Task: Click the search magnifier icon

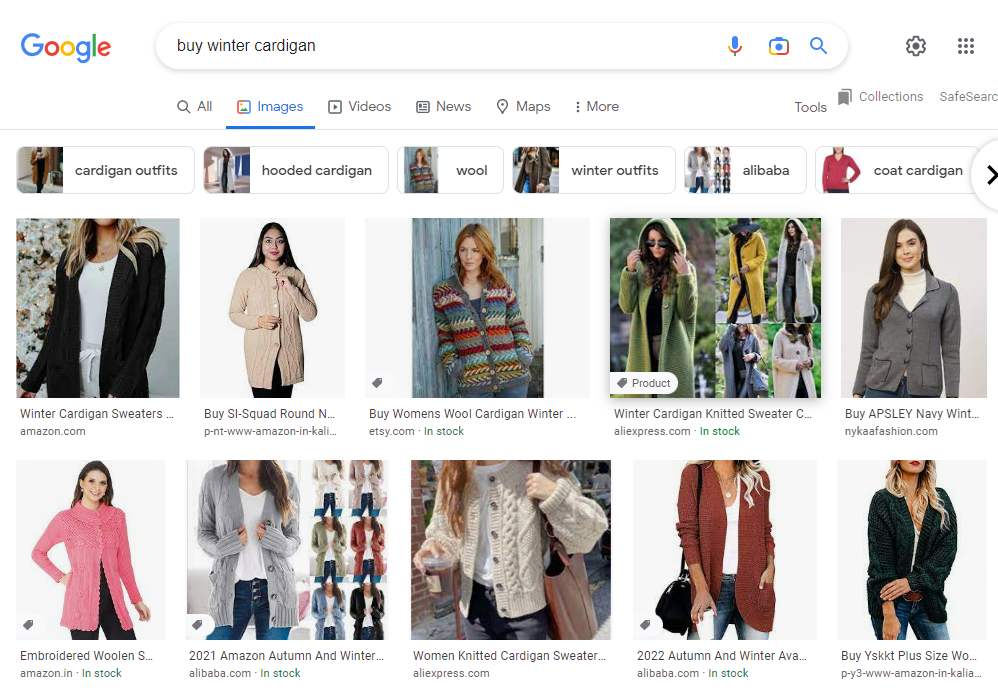Action: 818,45
